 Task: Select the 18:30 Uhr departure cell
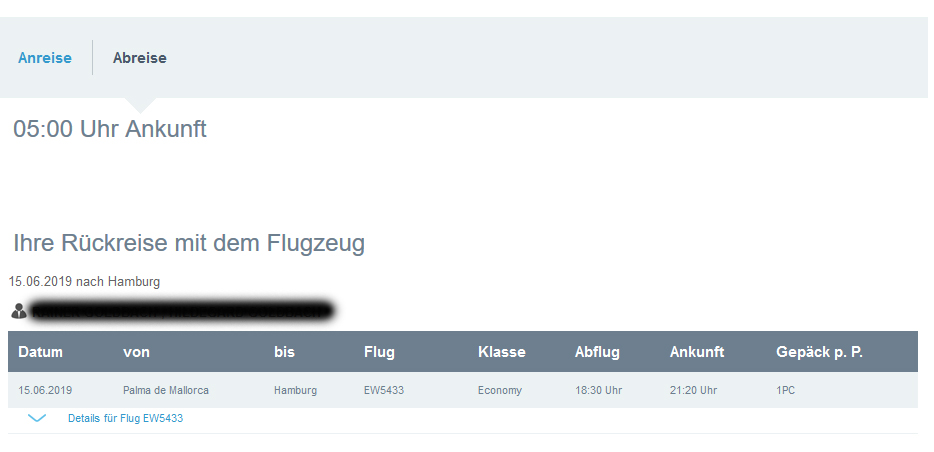pos(598,390)
